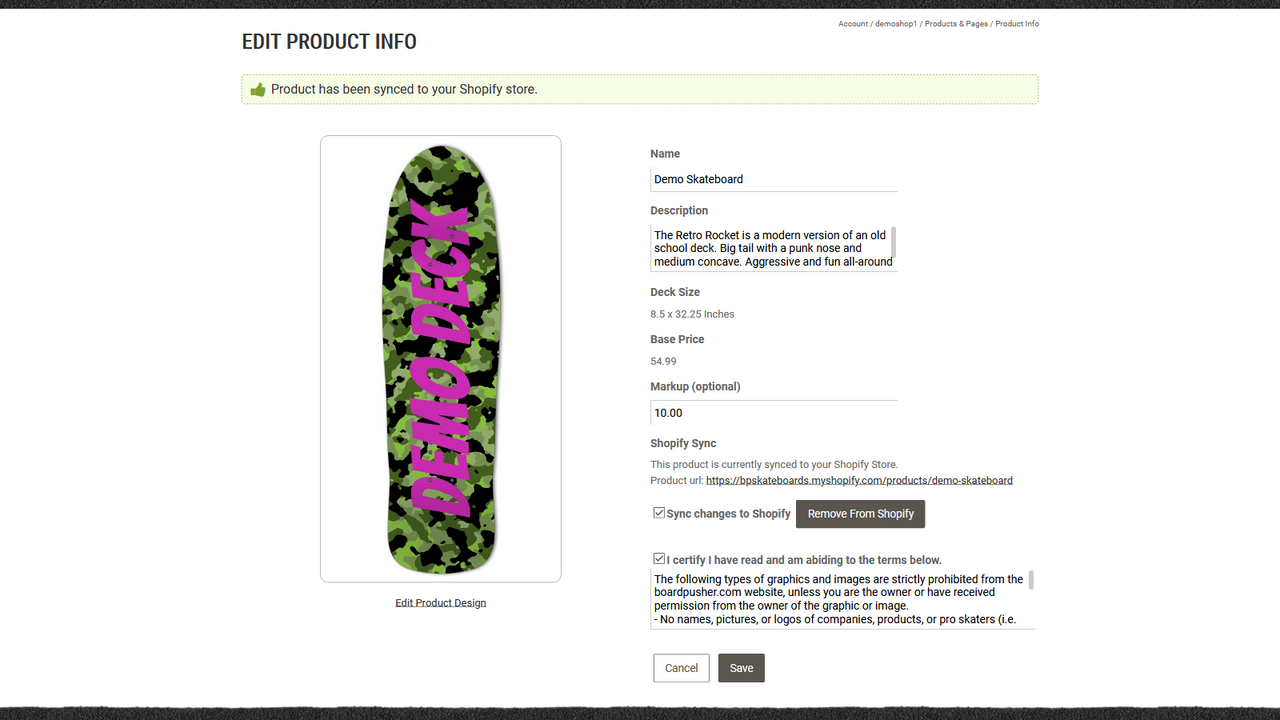This screenshot has height=720, width=1280.
Task: Toggle the terms certification checkbox
Action: 659,558
